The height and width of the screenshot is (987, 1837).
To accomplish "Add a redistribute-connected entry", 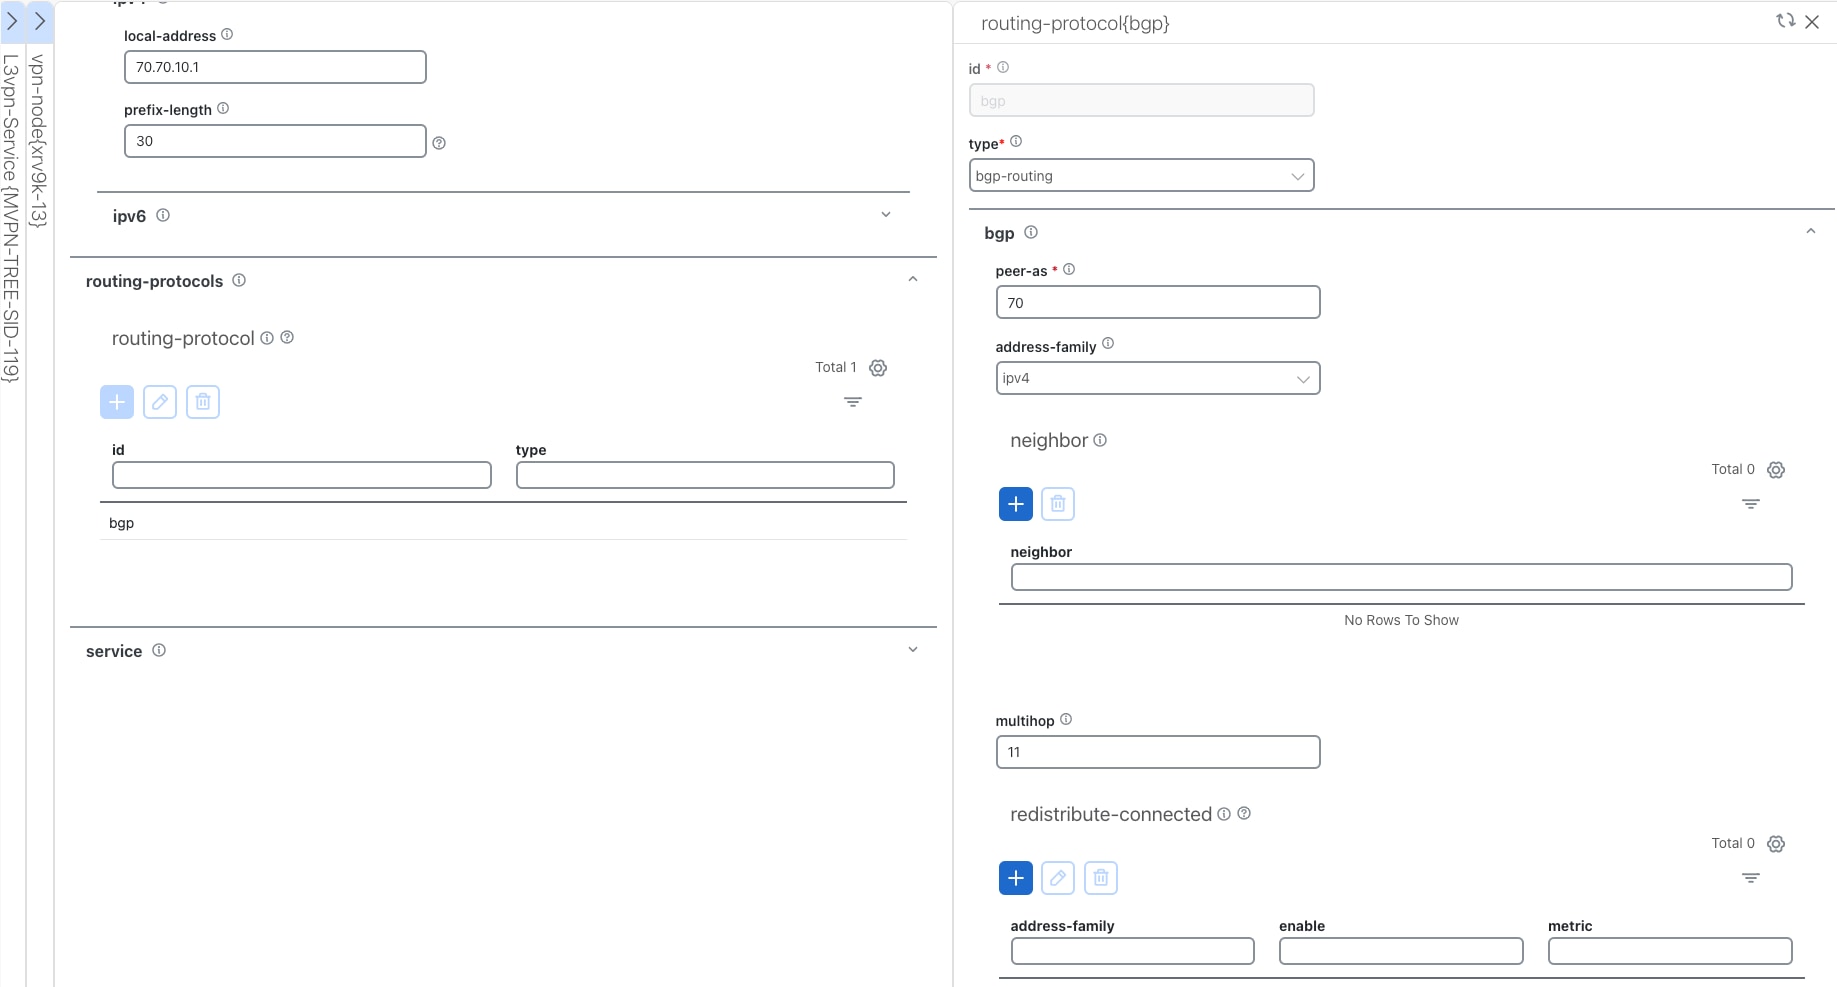I will [1015, 878].
